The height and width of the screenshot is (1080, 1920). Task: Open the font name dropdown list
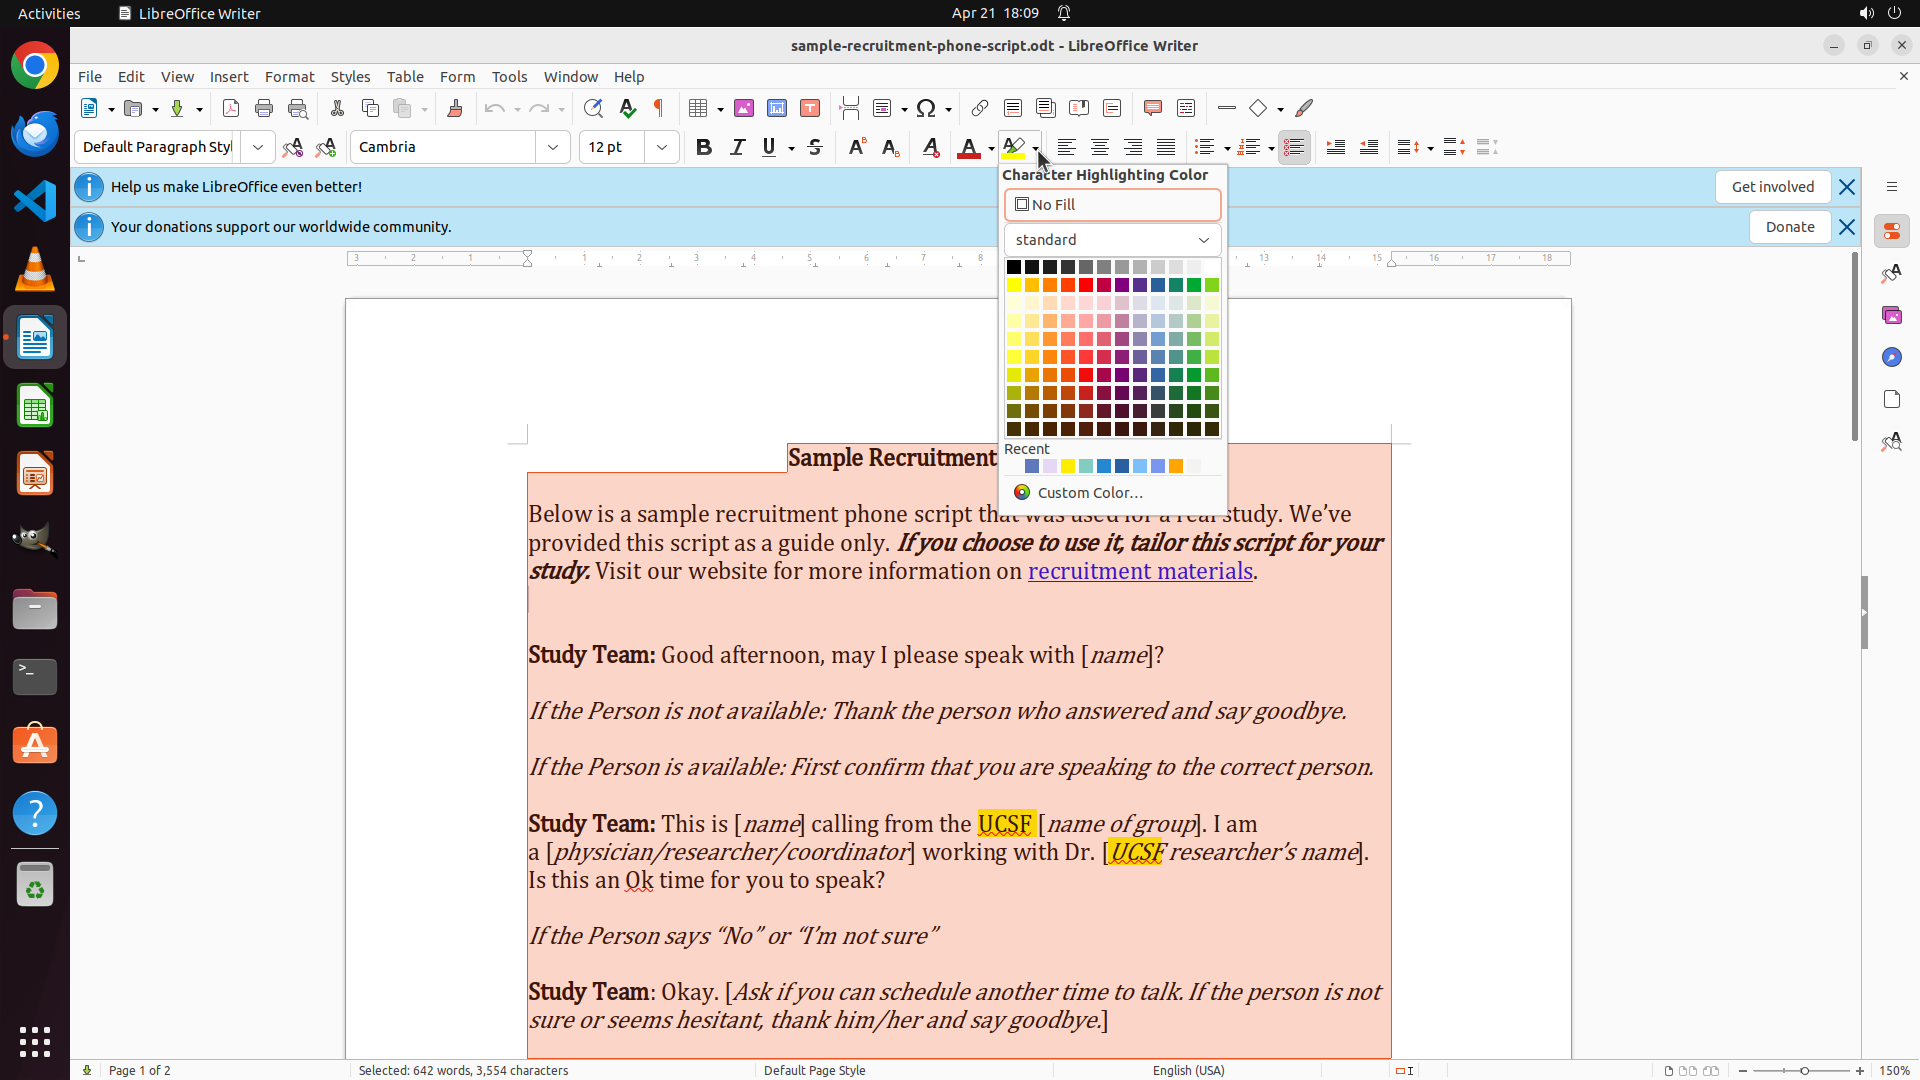point(553,147)
